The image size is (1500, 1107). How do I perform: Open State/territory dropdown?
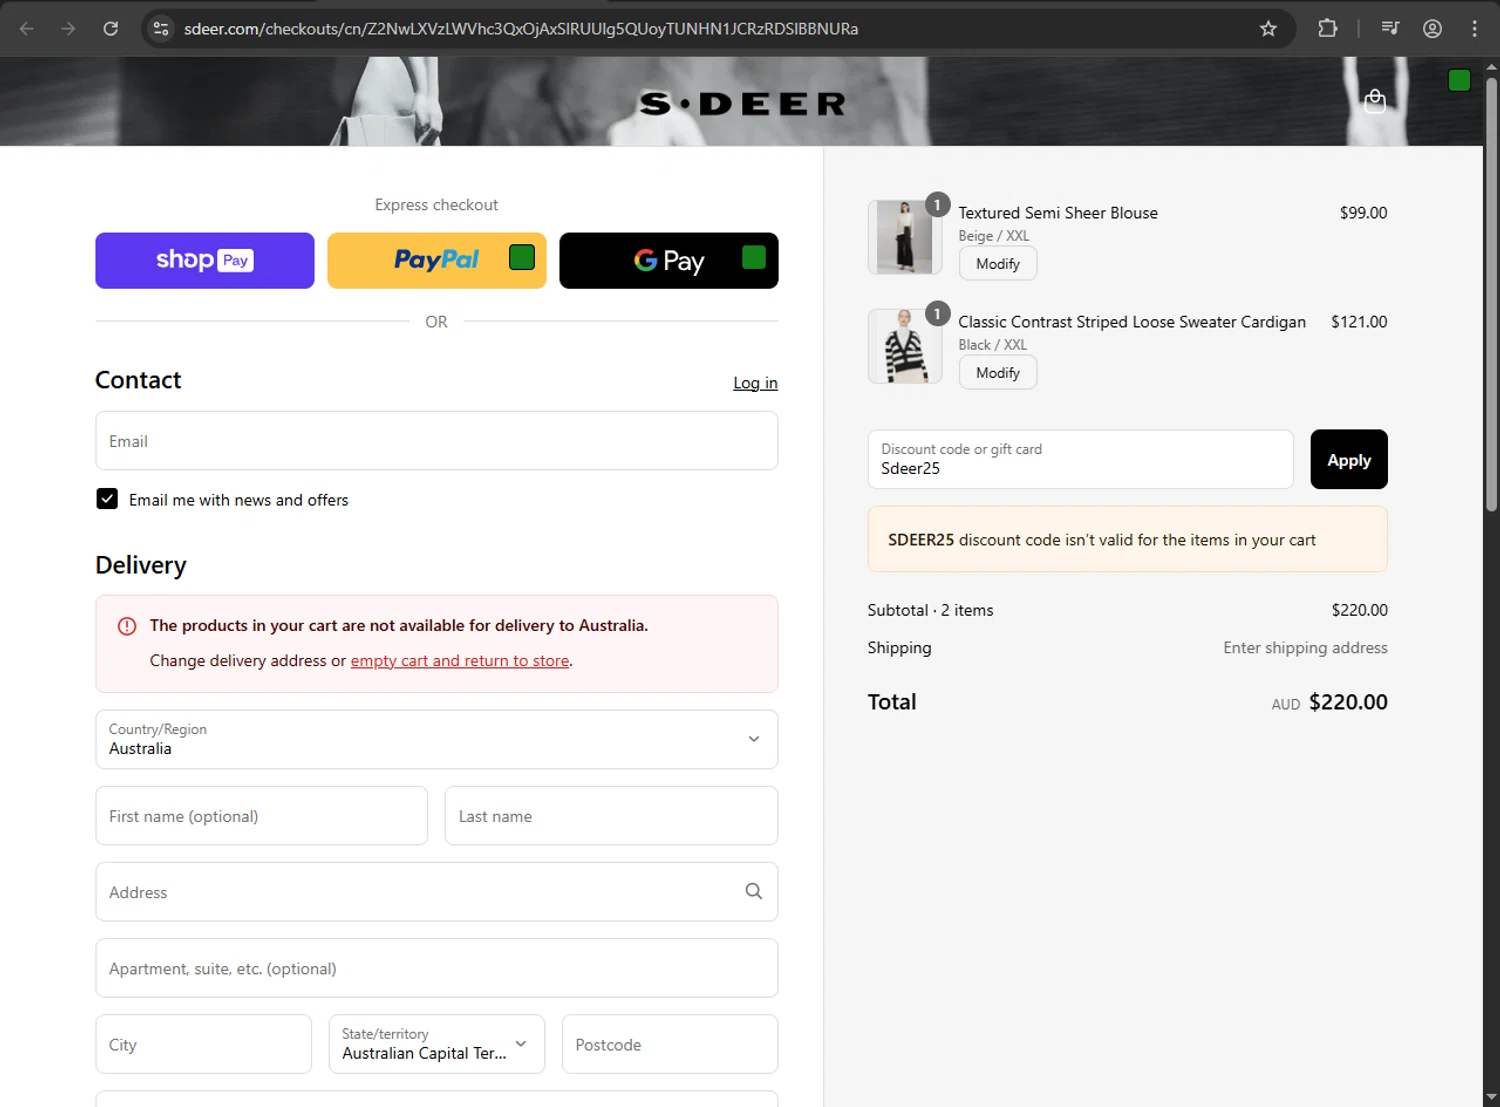tap(437, 1044)
